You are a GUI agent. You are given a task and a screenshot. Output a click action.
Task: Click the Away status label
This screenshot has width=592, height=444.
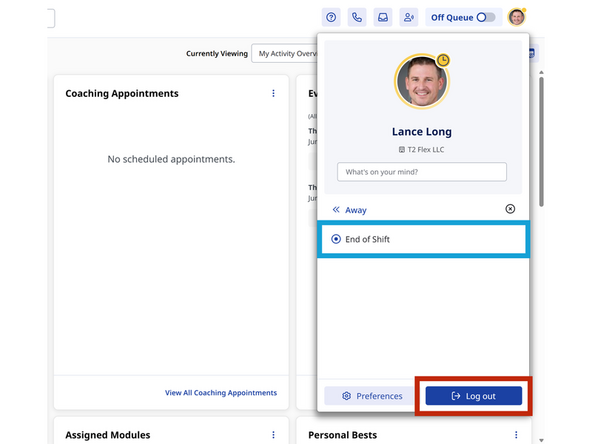[356, 210]
